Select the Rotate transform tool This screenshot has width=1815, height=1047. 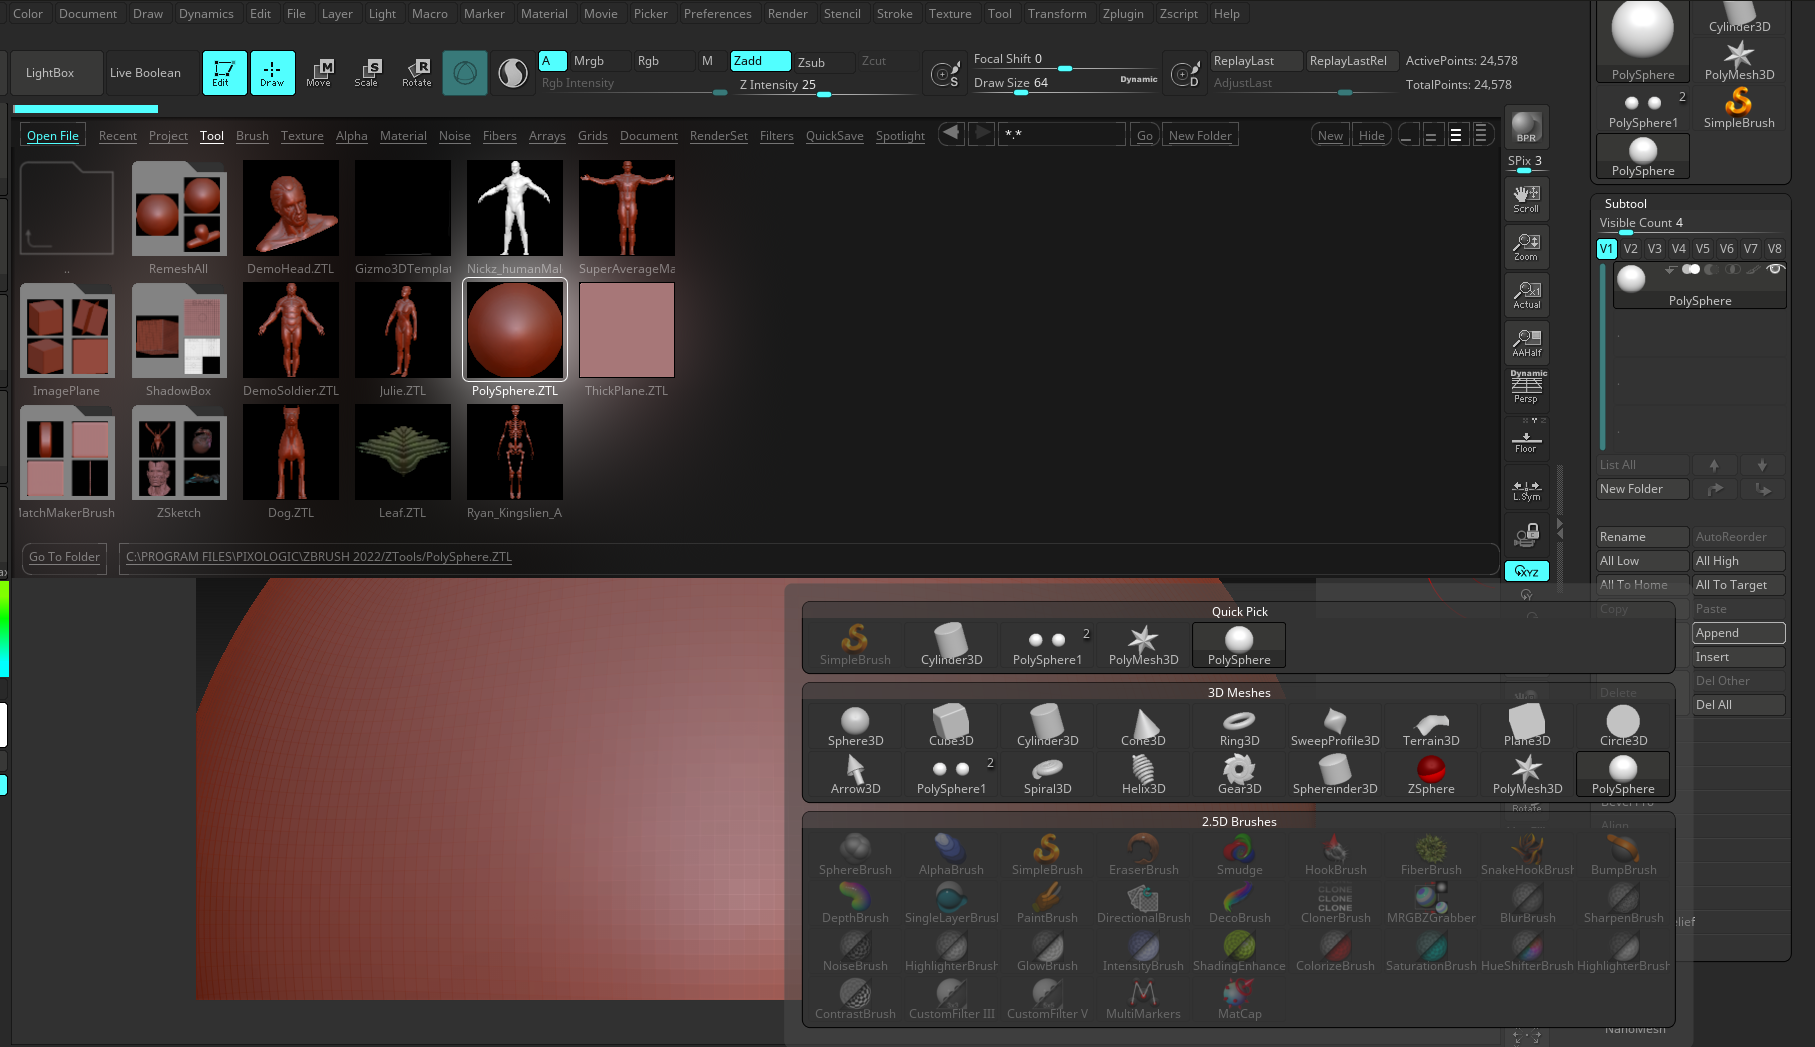pyautogui.click(x=417, y=72)
